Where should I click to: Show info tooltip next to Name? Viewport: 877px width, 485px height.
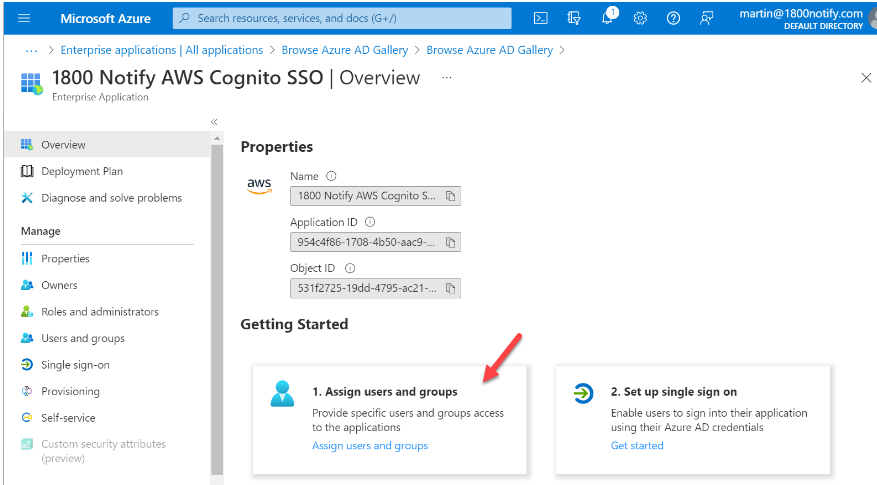click(331, 176)
